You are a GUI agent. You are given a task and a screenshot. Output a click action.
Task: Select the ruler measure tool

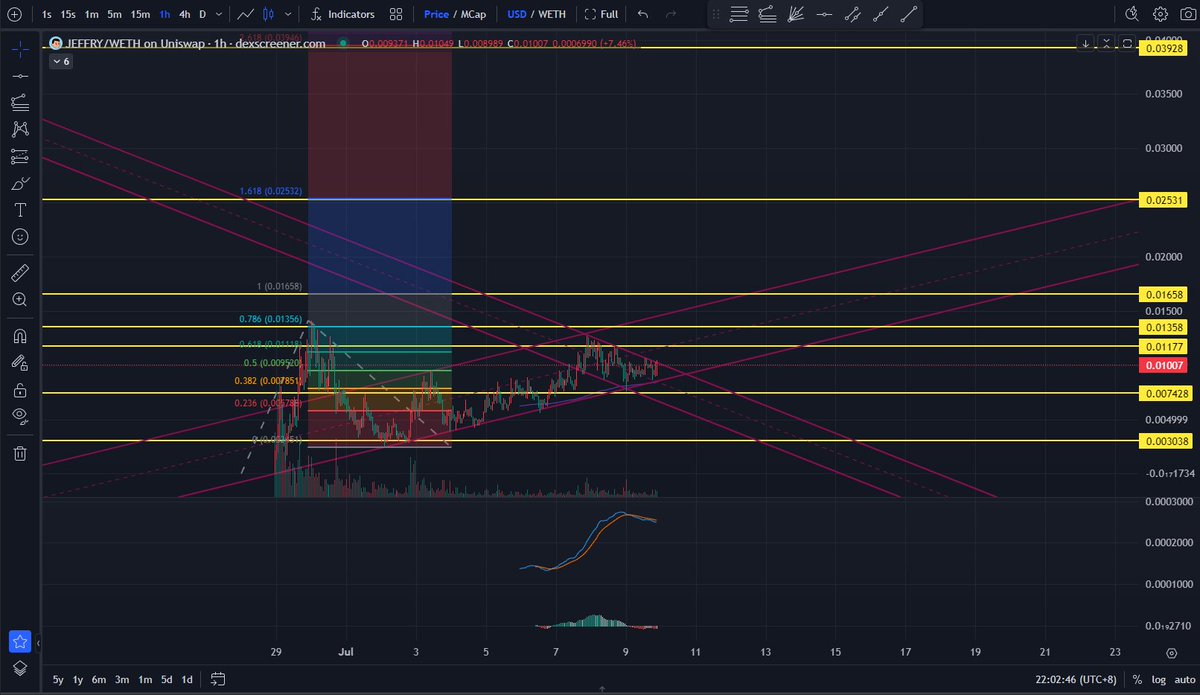coord(20,272)
